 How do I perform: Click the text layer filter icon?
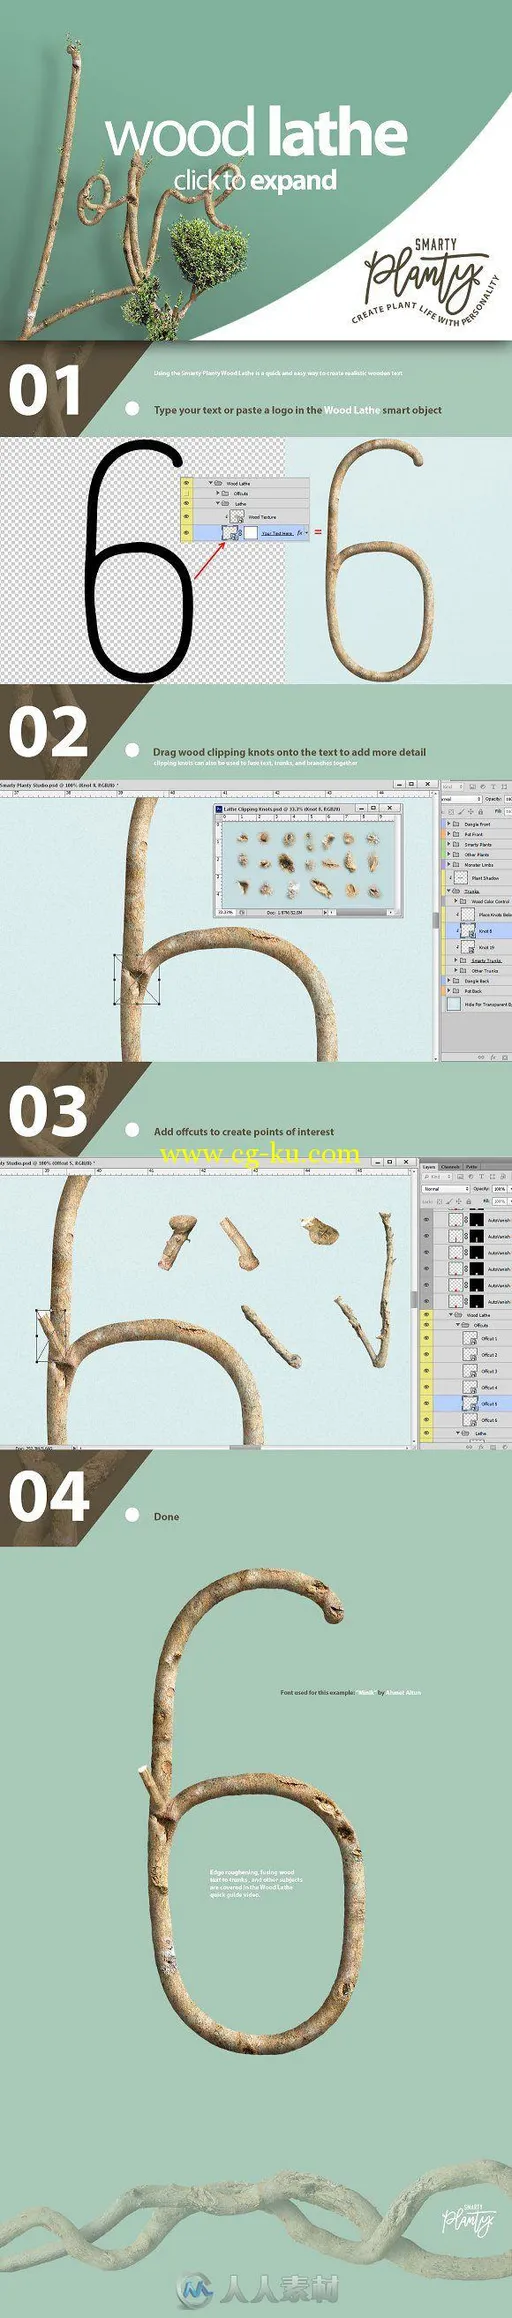point(481,1177)
